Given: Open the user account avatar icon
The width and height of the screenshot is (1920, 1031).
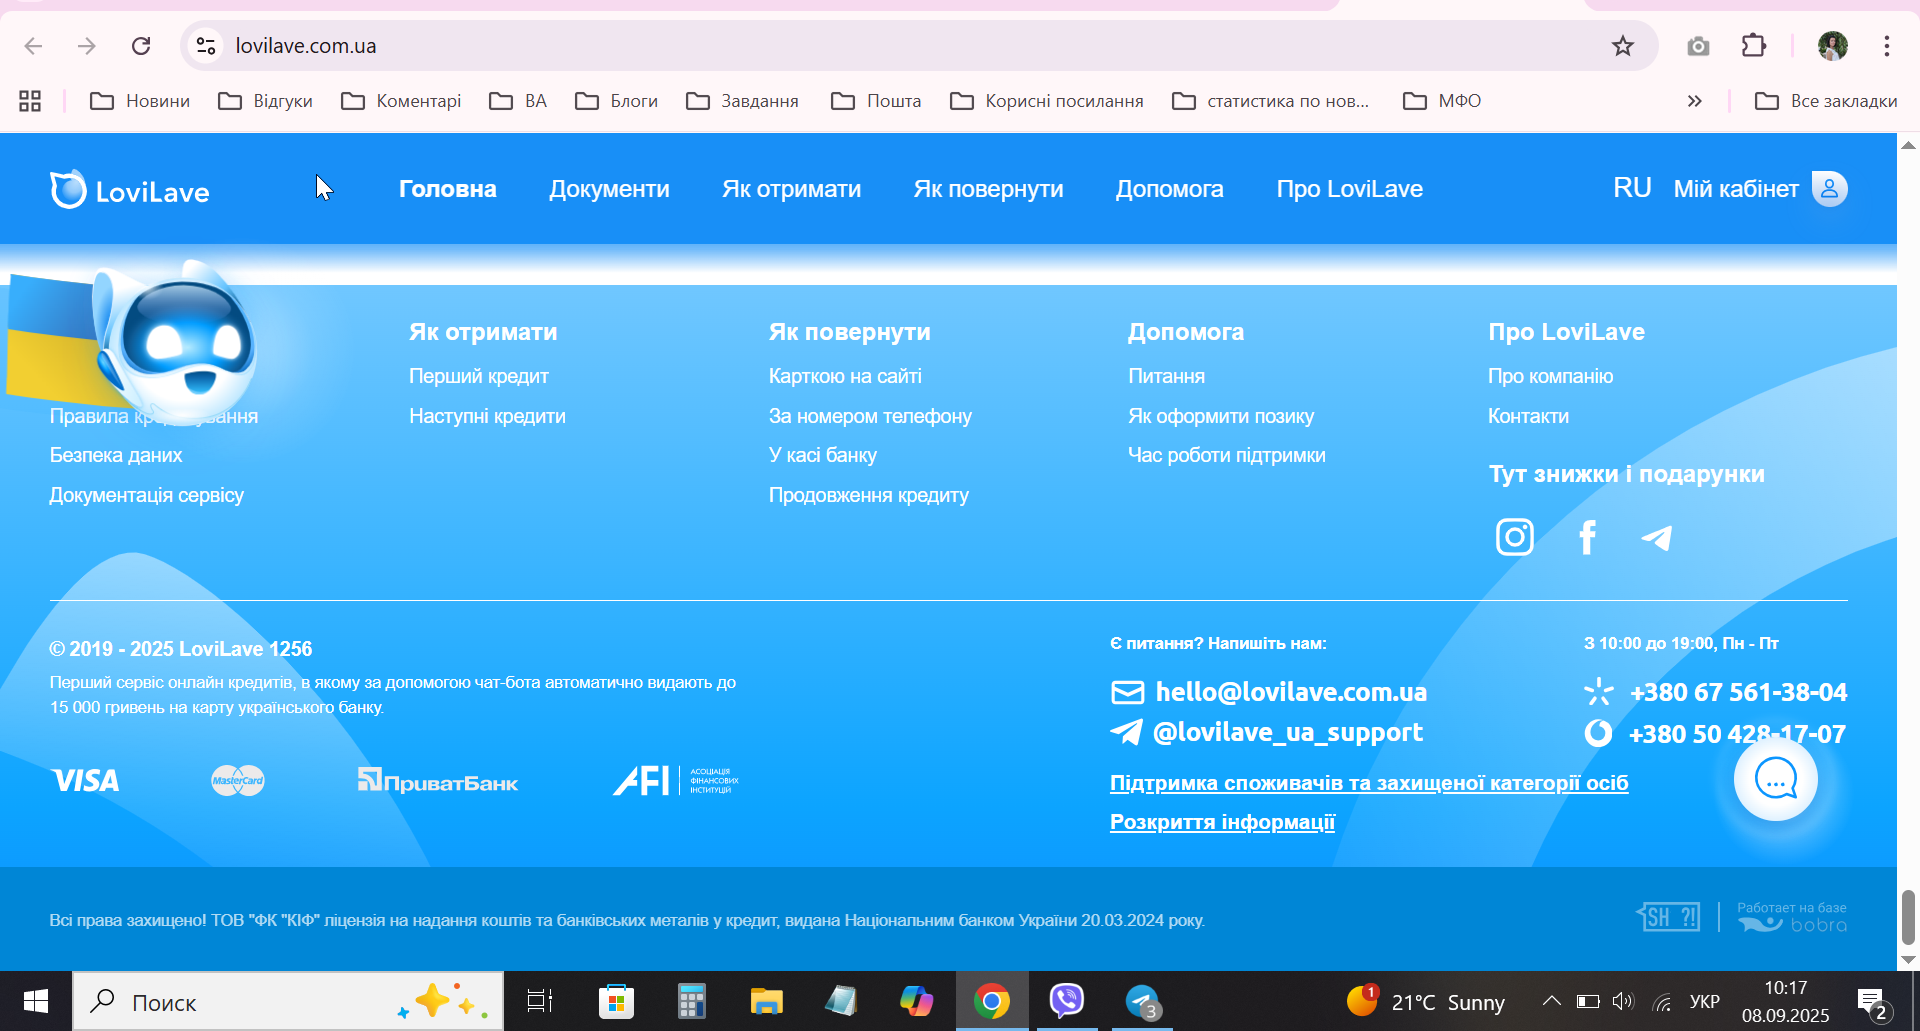Looking at the screenshot, I should coord(1829,188).
